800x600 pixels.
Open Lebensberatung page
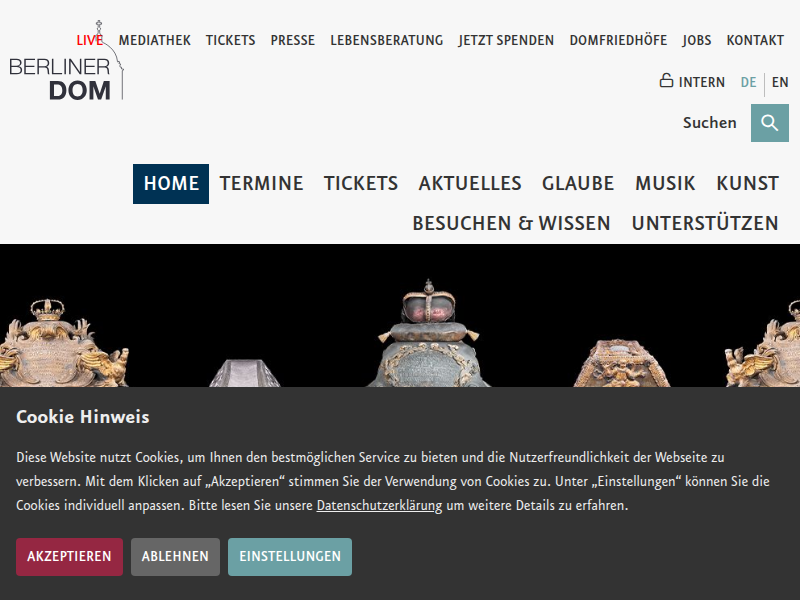click(386, 40)
